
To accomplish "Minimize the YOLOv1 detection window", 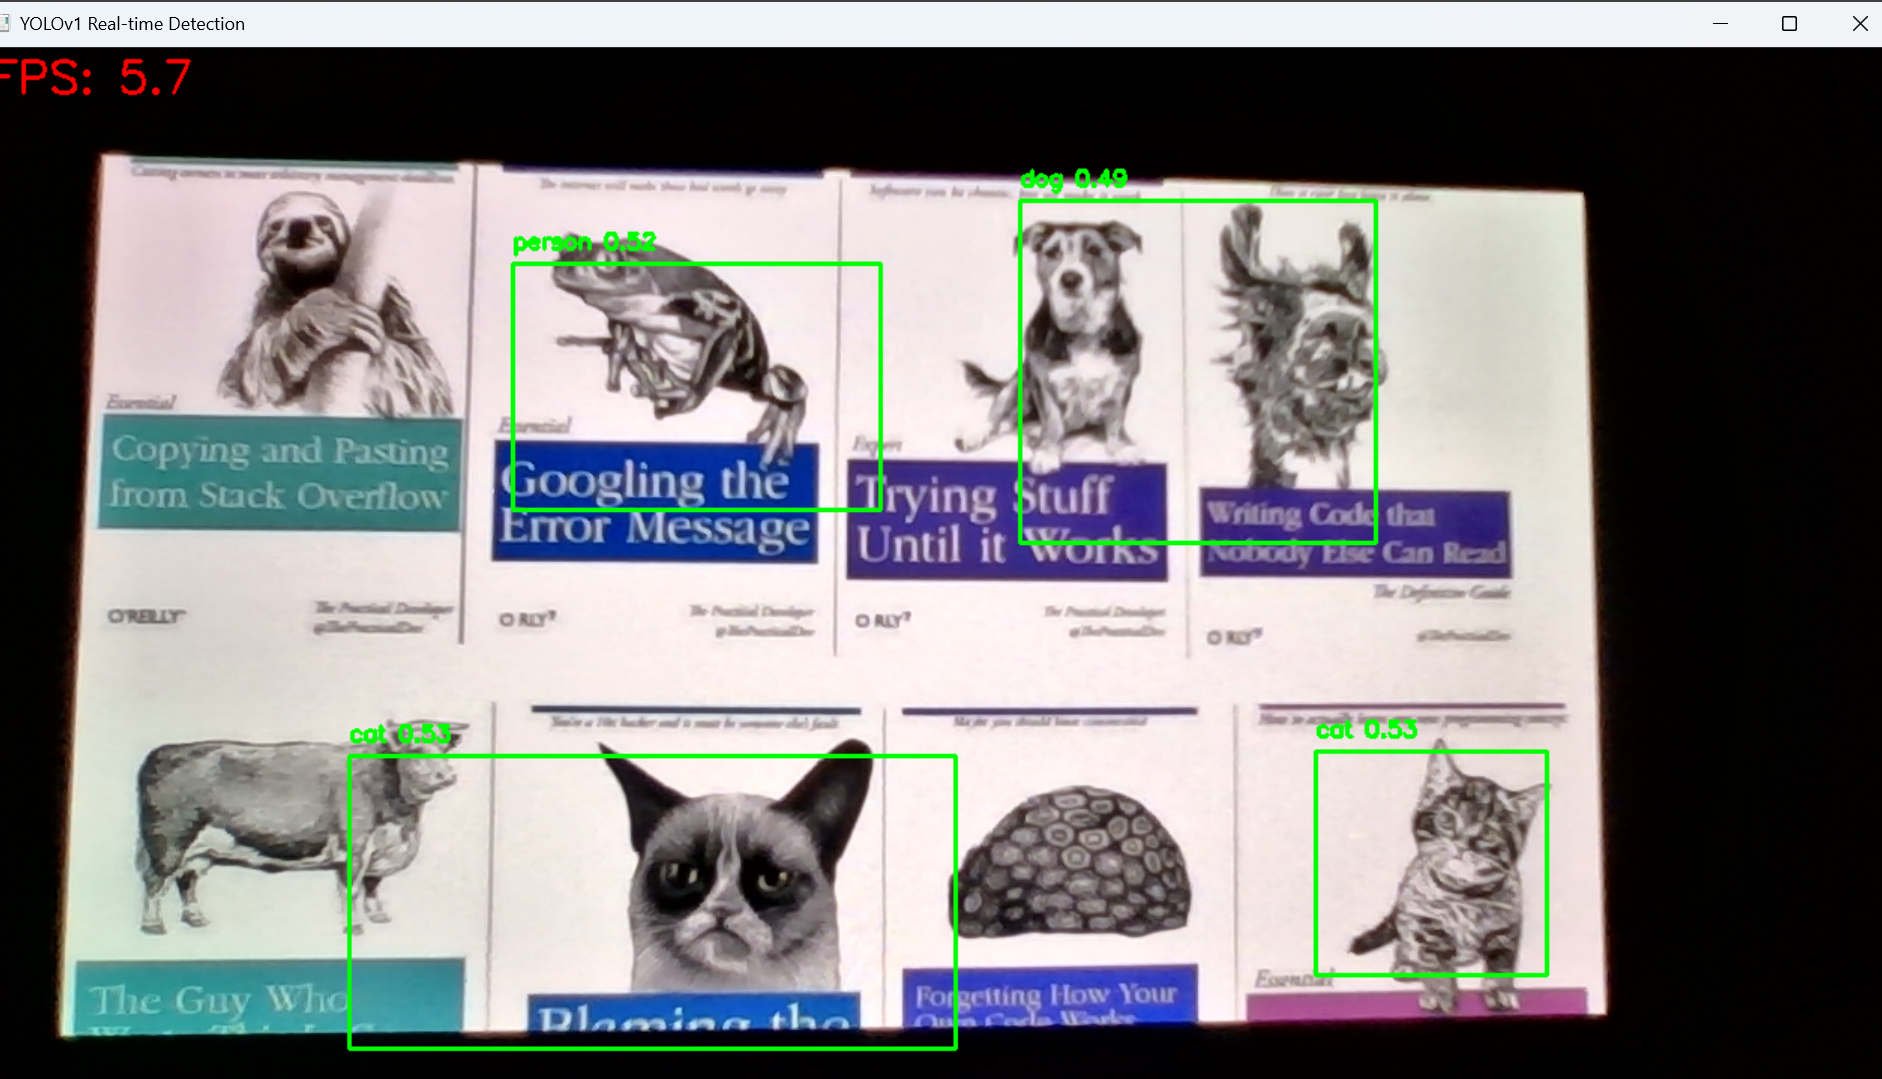I will 1720,23.
